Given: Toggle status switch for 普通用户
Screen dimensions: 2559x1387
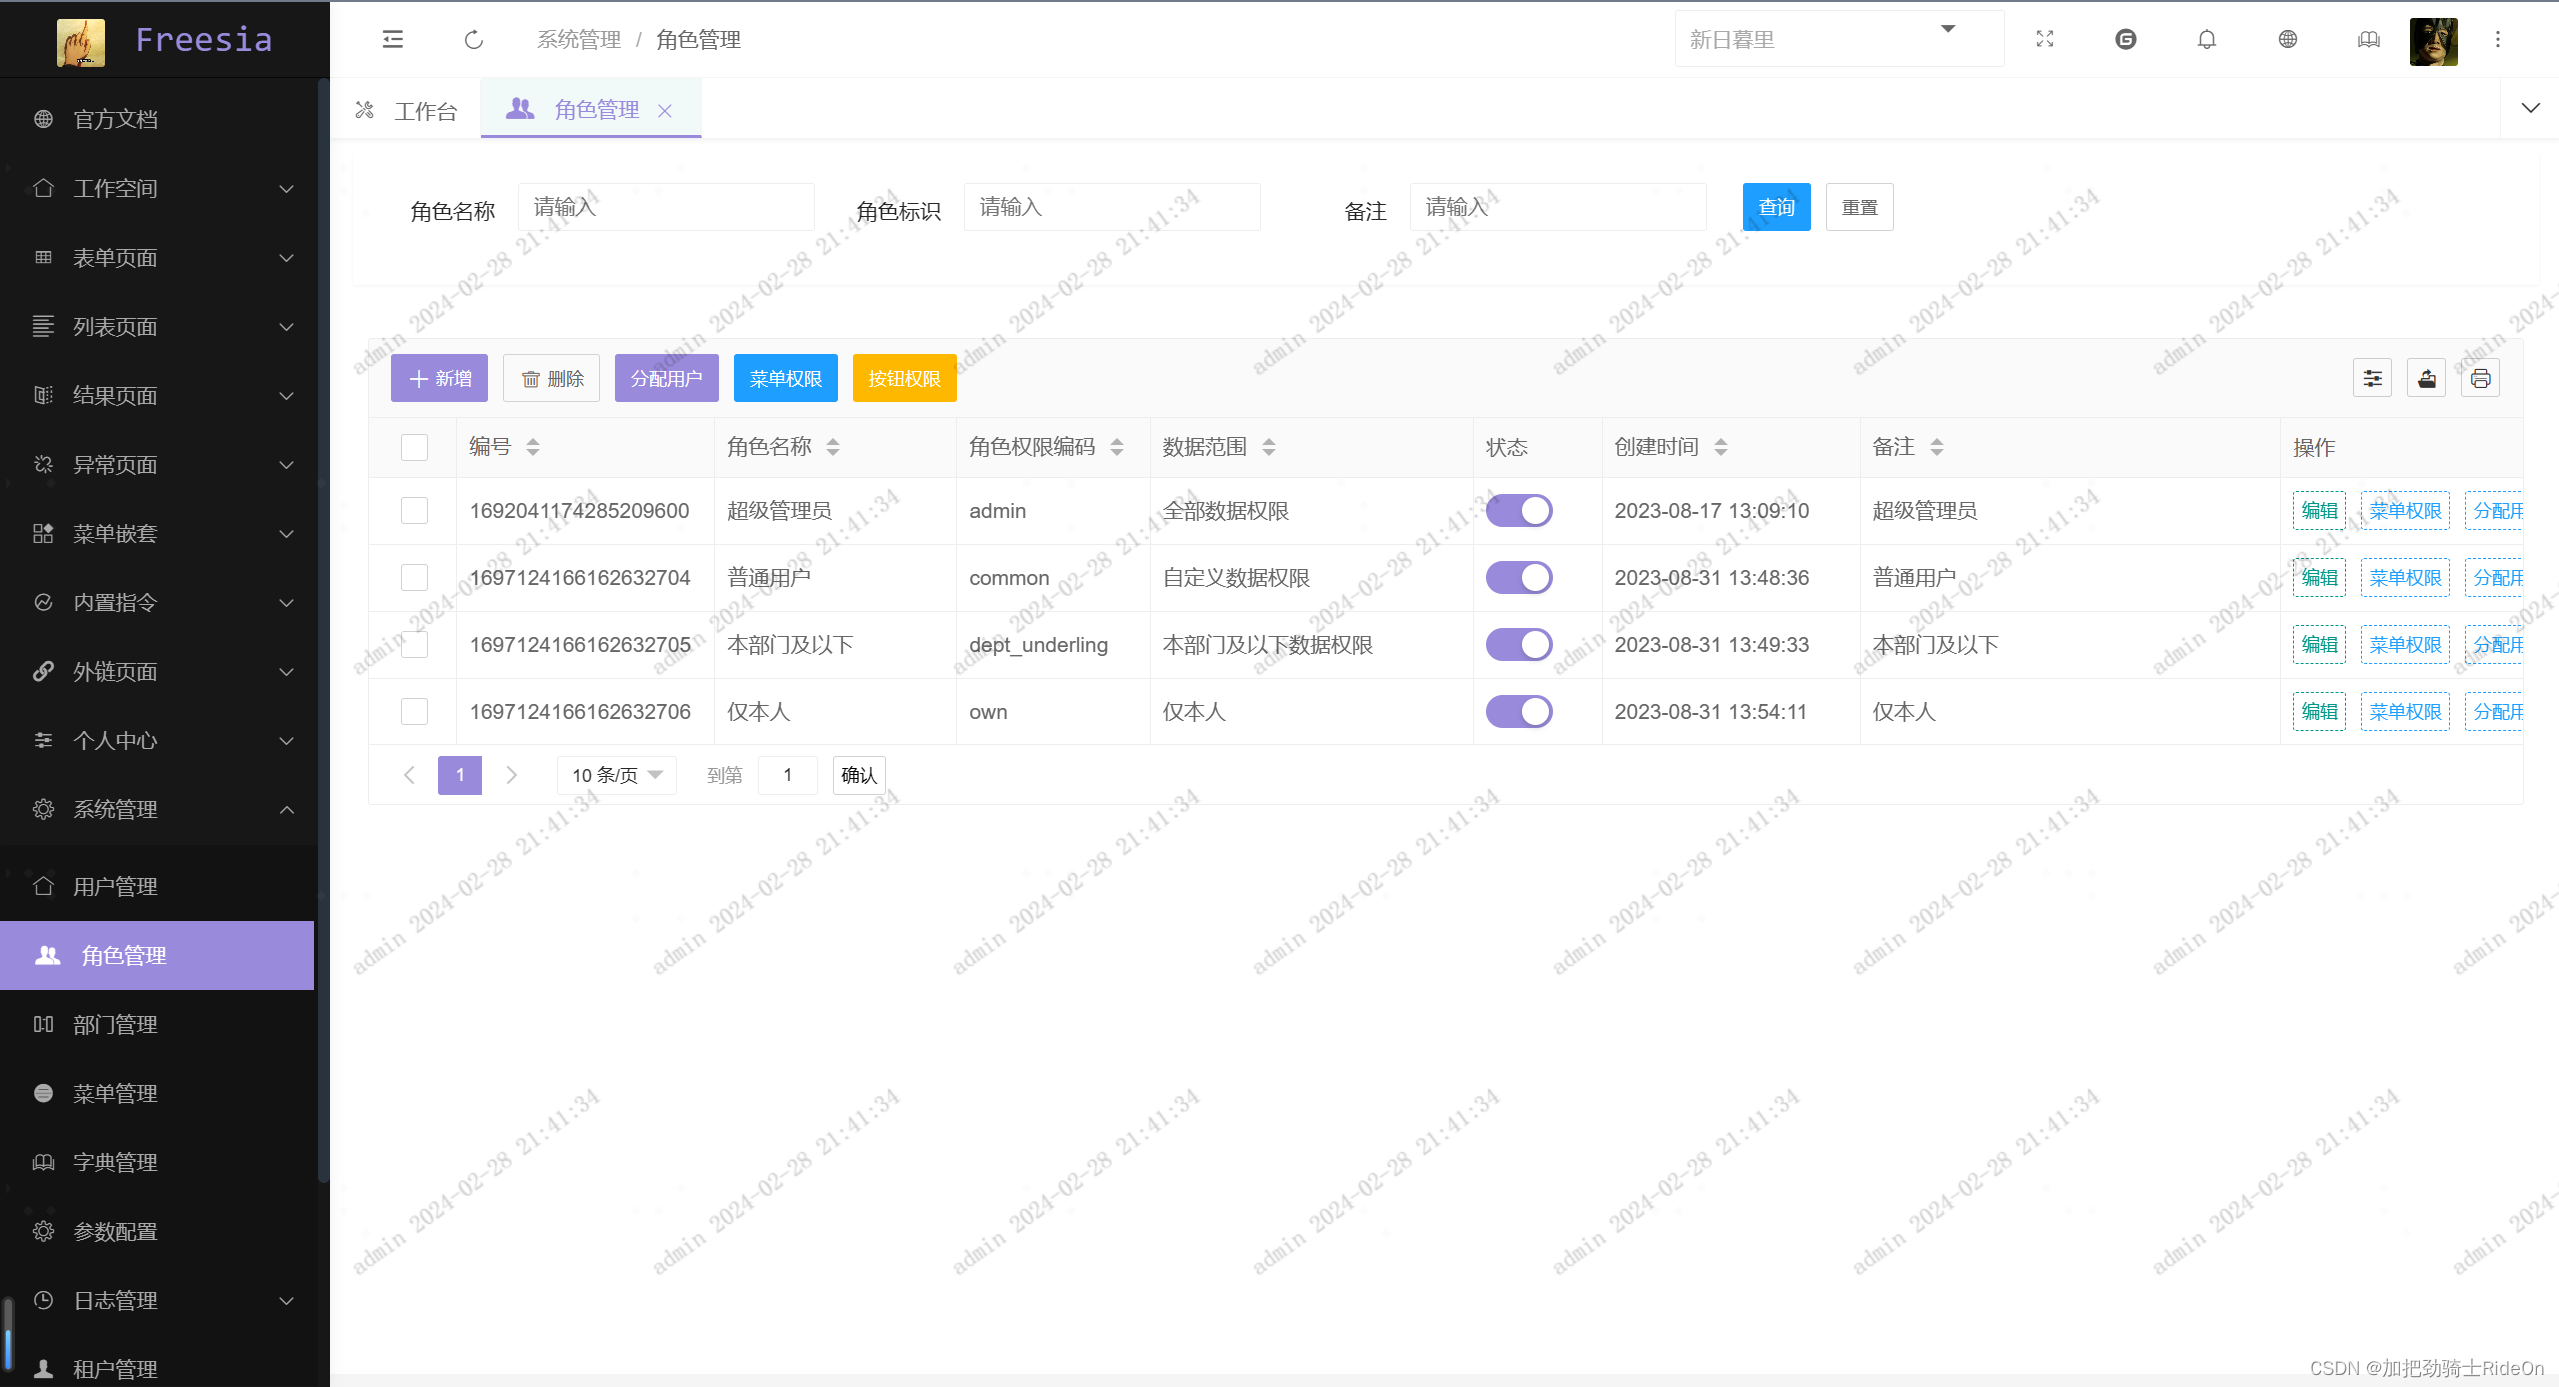Looking at the screenshot, I should coord(1519,578).
